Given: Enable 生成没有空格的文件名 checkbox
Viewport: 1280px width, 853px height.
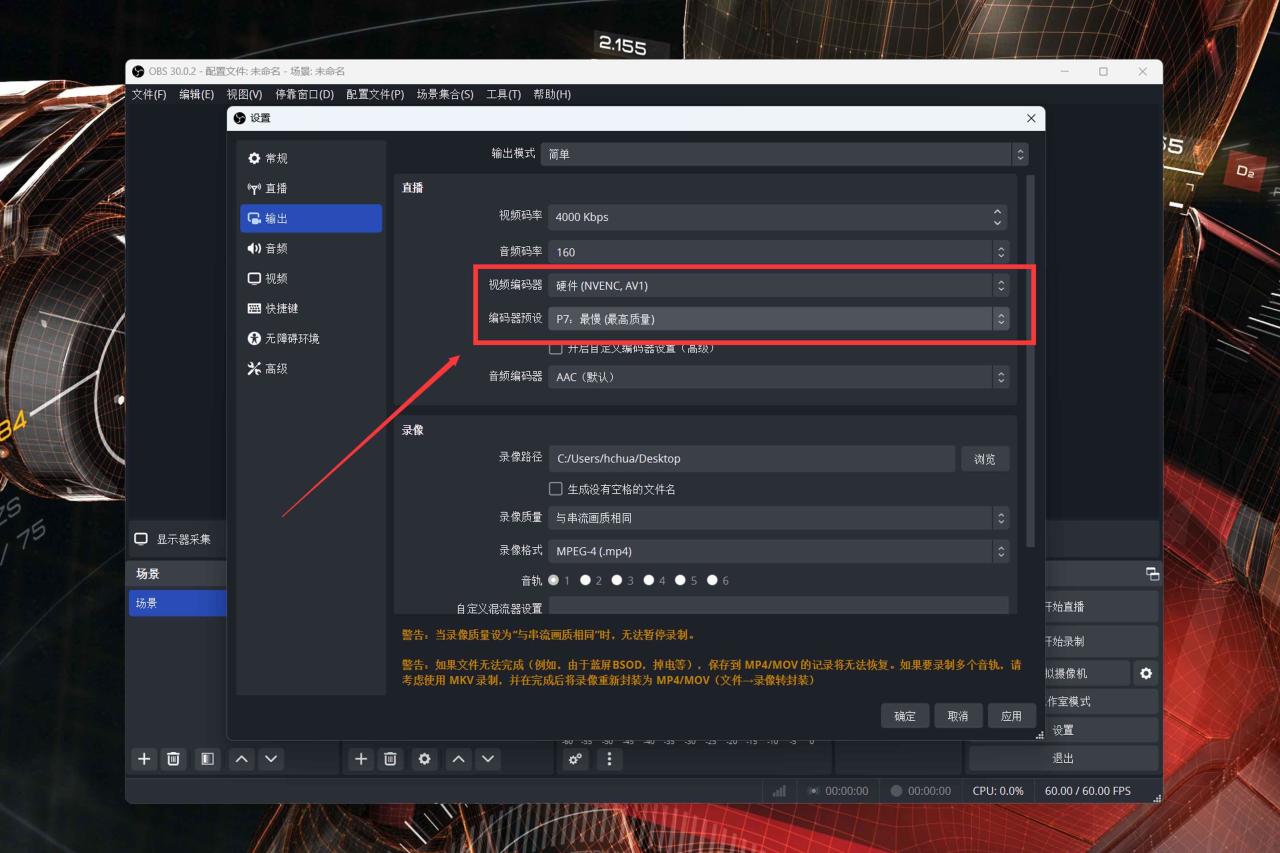Looking at the screenshot, I should (556, 489).
